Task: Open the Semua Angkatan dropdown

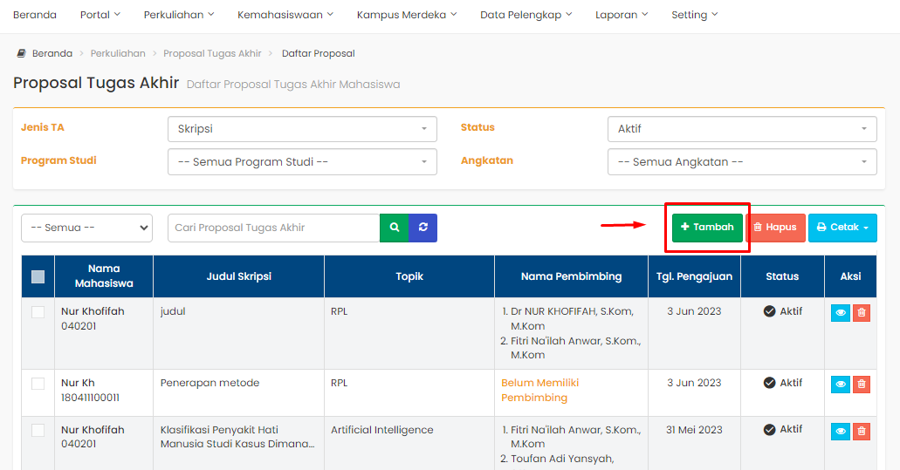Action: pos(741,162)
